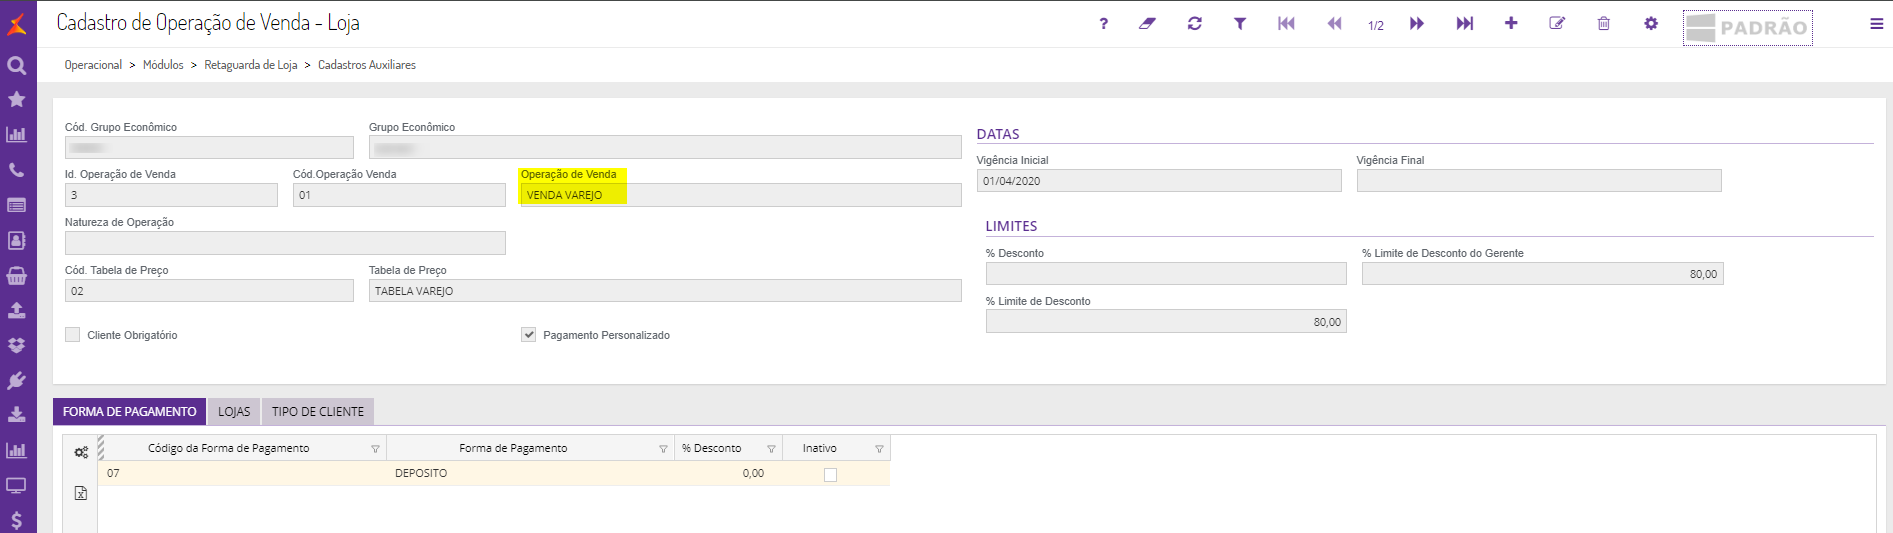Go to the first record
Screen dimensions: 1893x533
pos(1286,24)
